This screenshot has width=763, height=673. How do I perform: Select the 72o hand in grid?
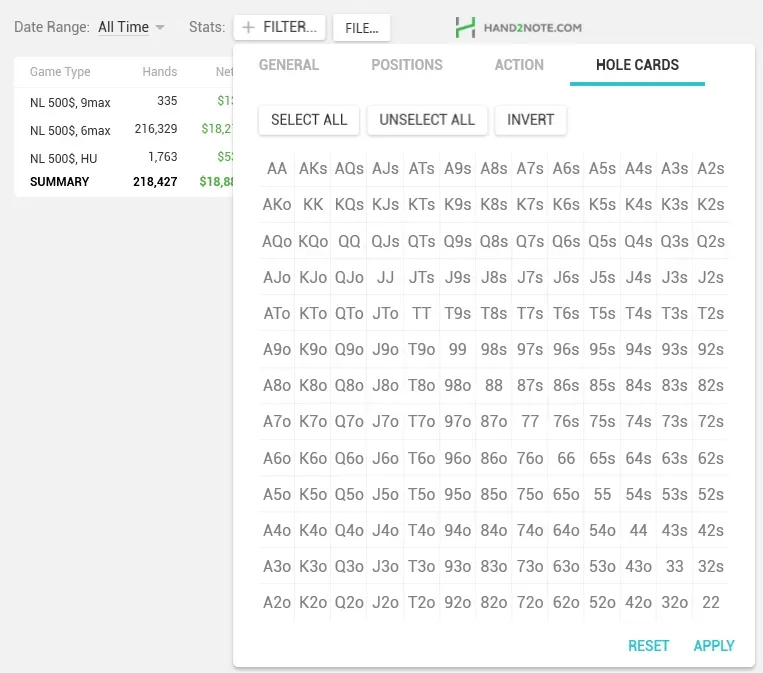(x=530, y=603)
